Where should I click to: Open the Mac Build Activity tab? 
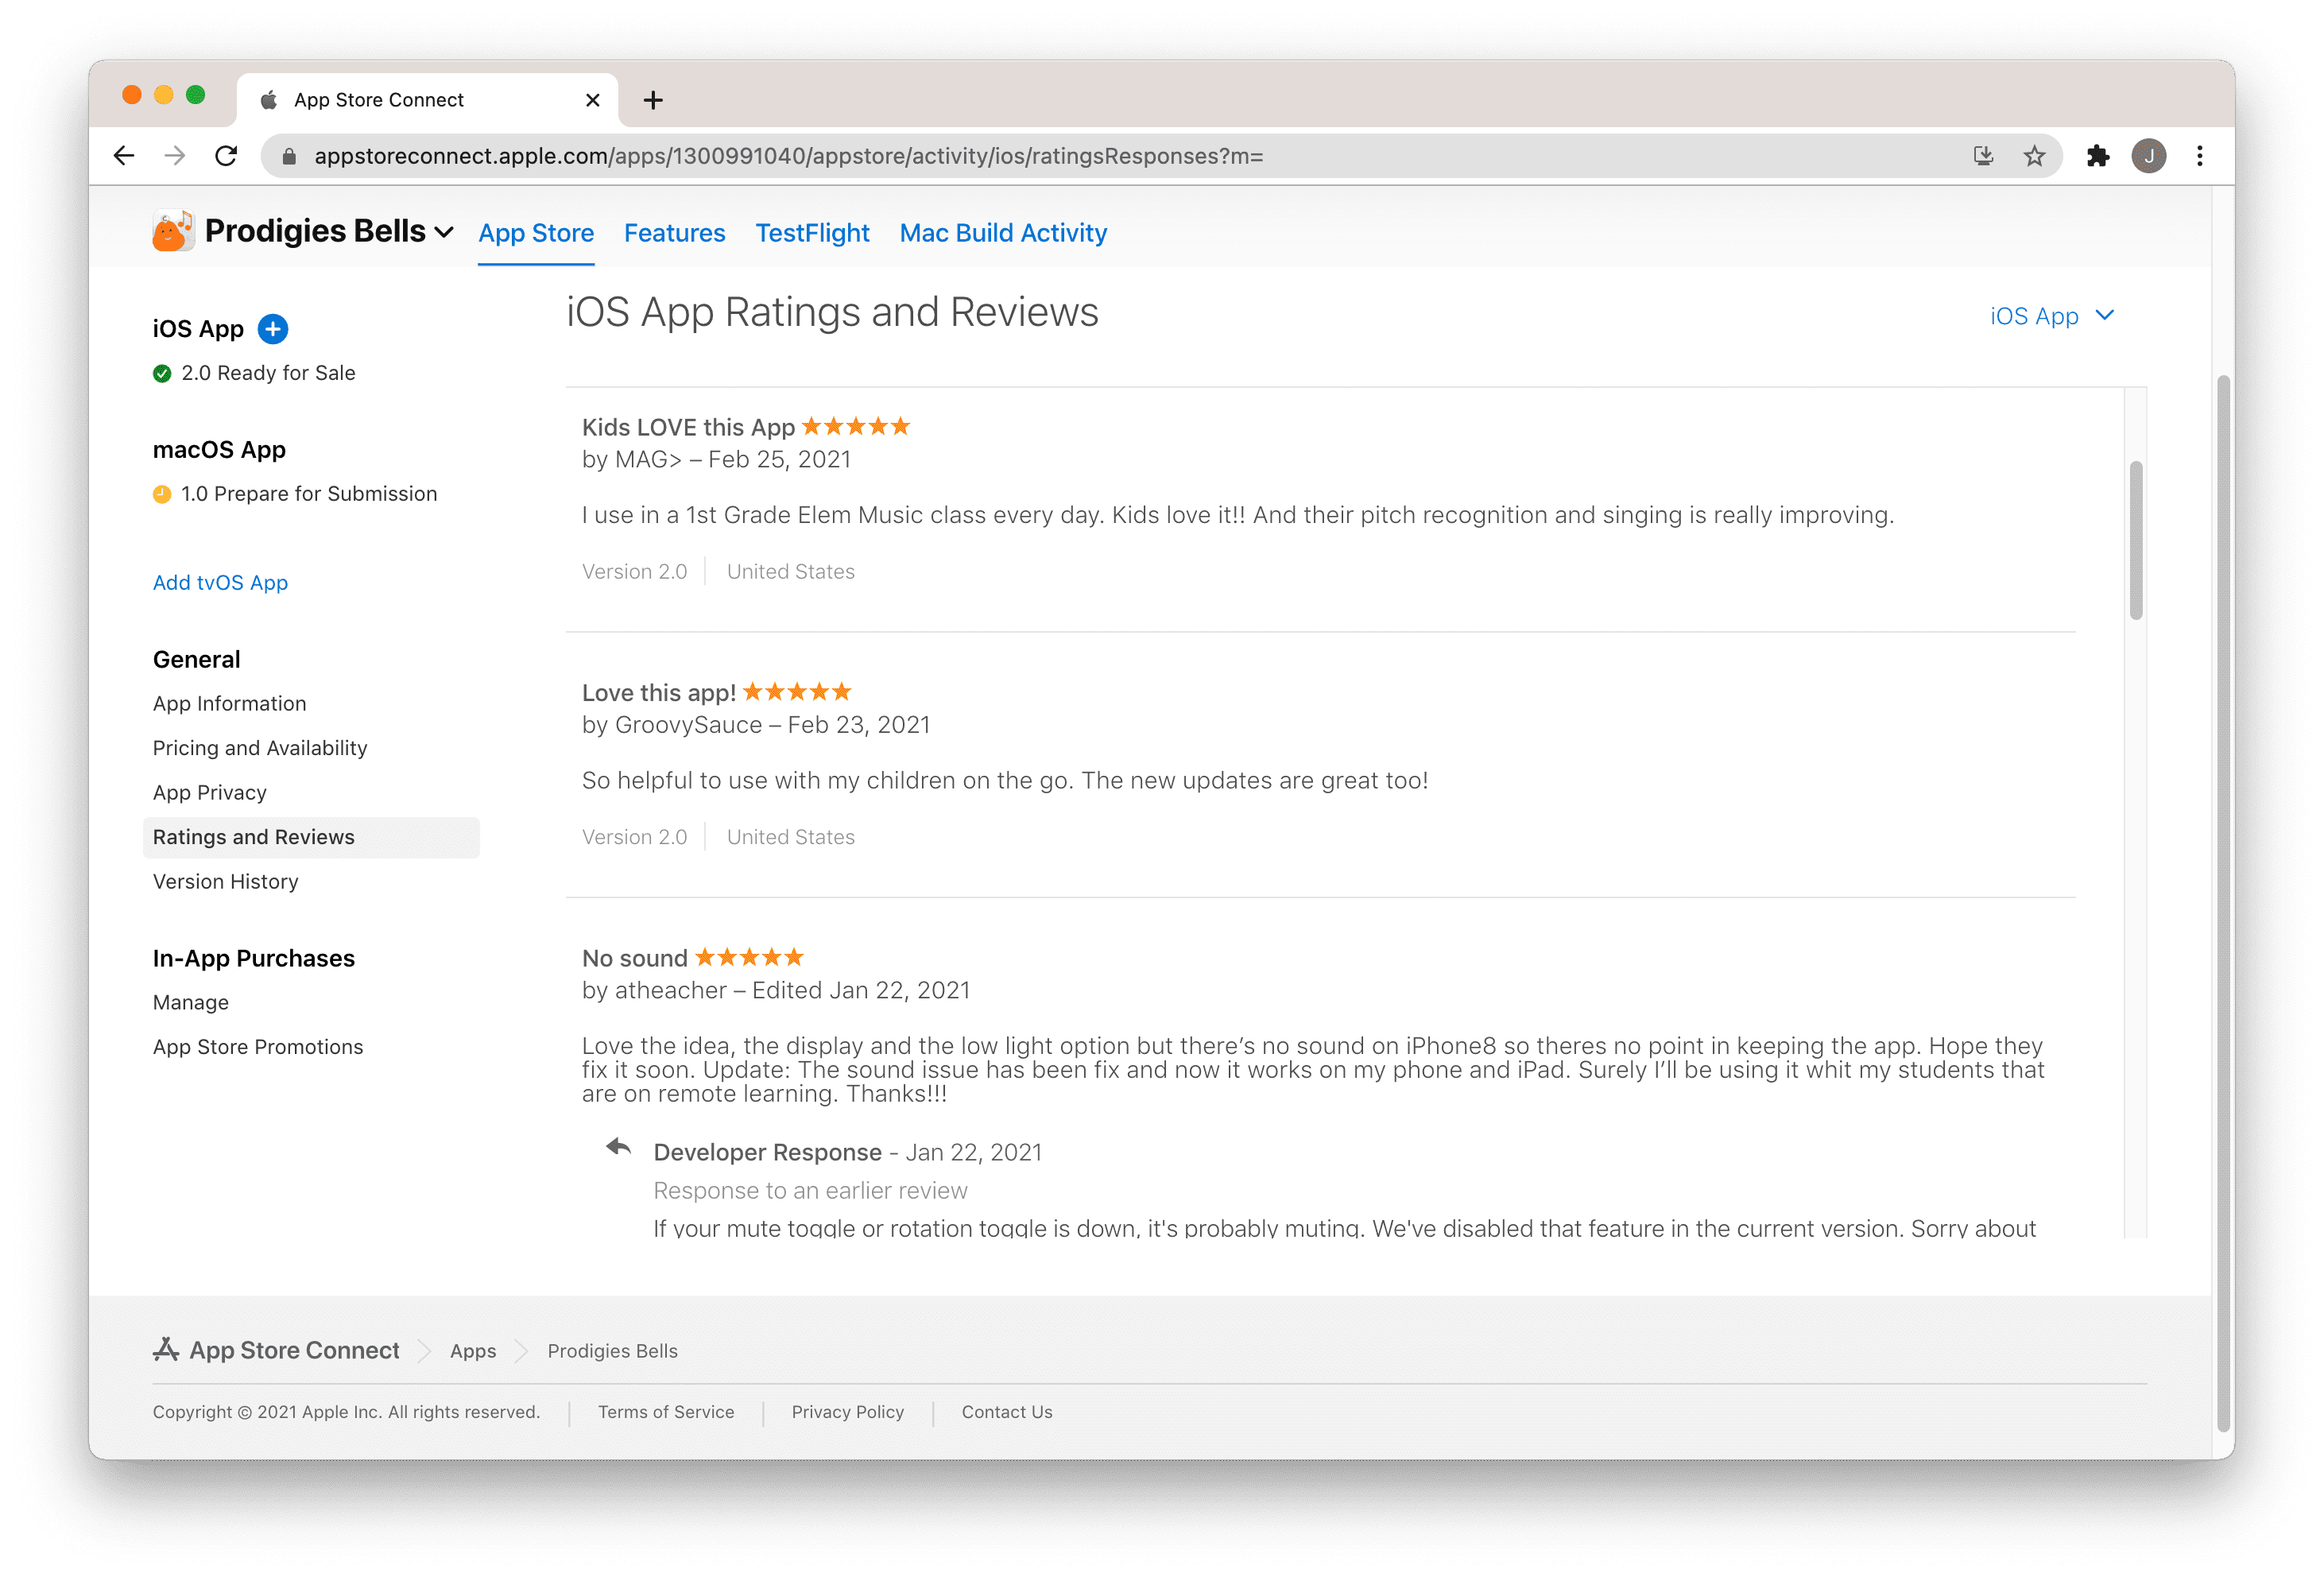pyautogui.click(x=1003, y=233)
